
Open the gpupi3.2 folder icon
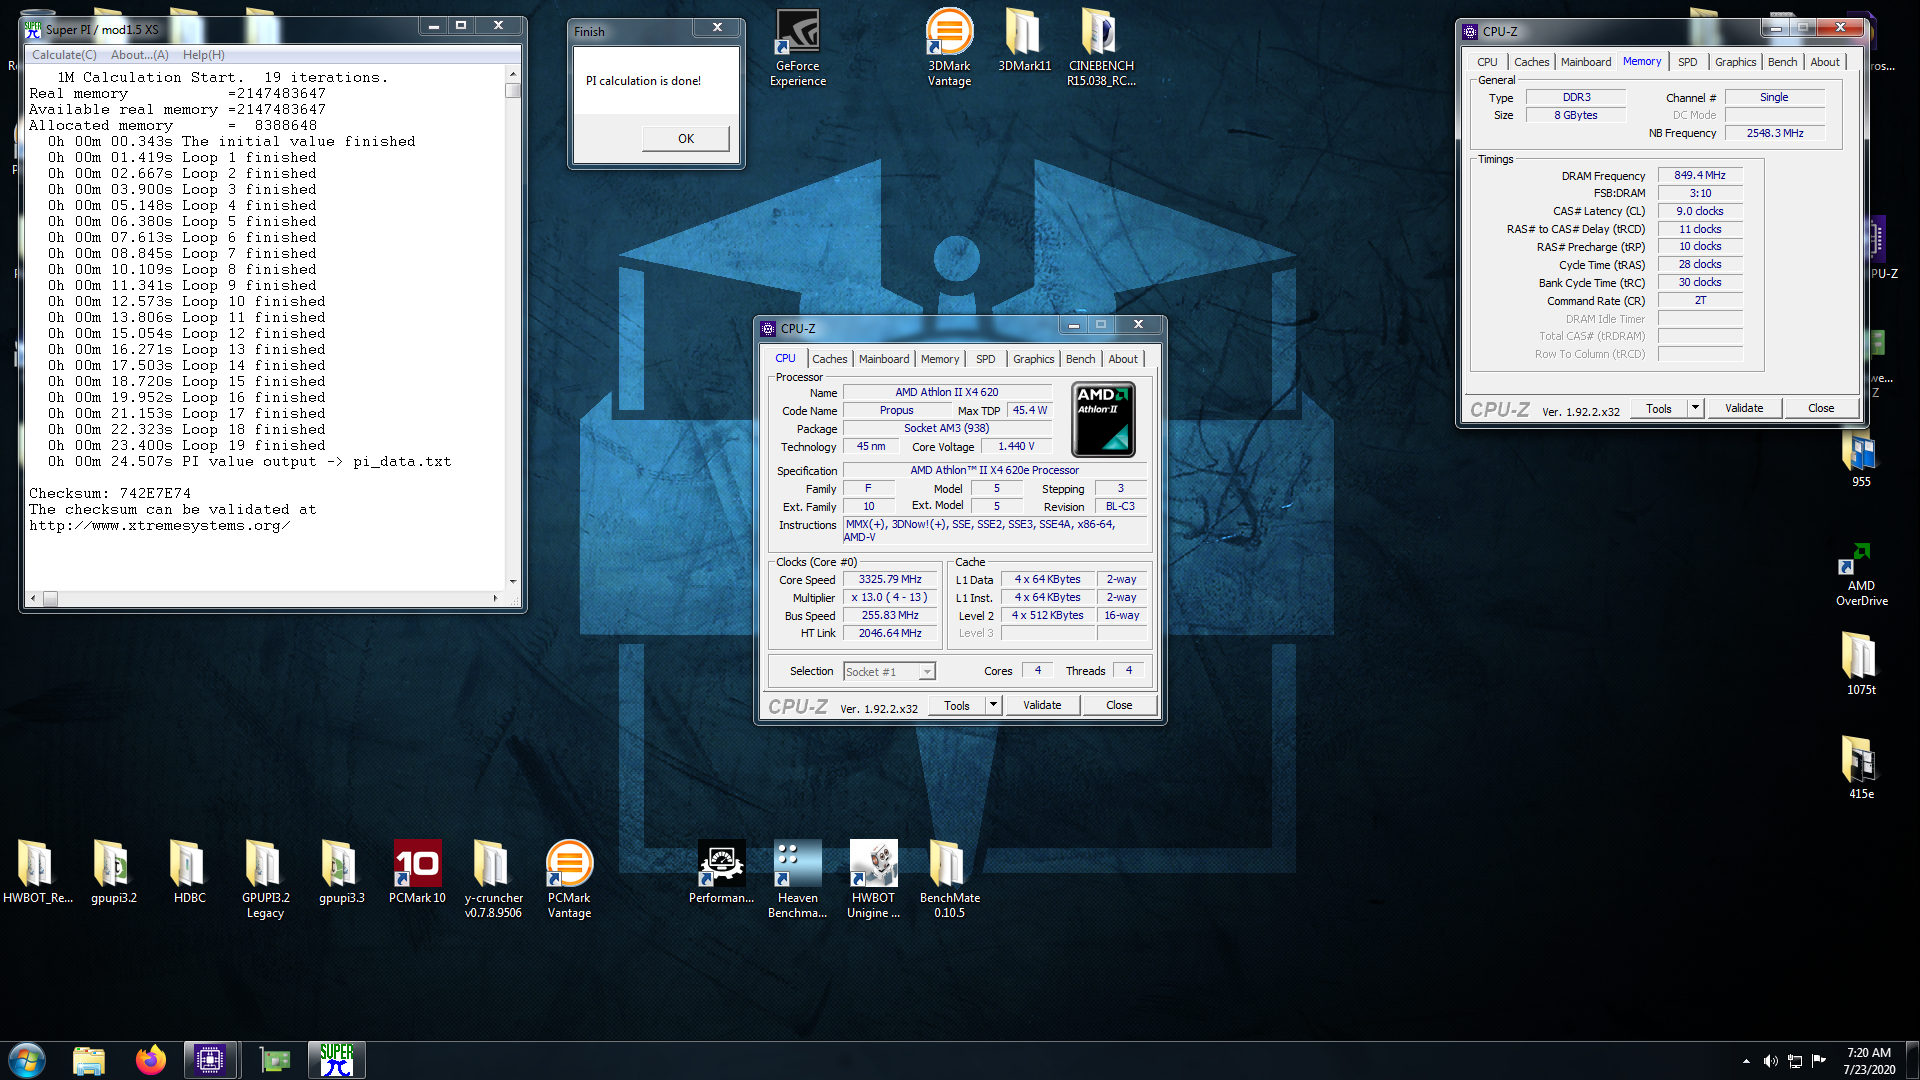pyautogui.click(x=114, y=872)
